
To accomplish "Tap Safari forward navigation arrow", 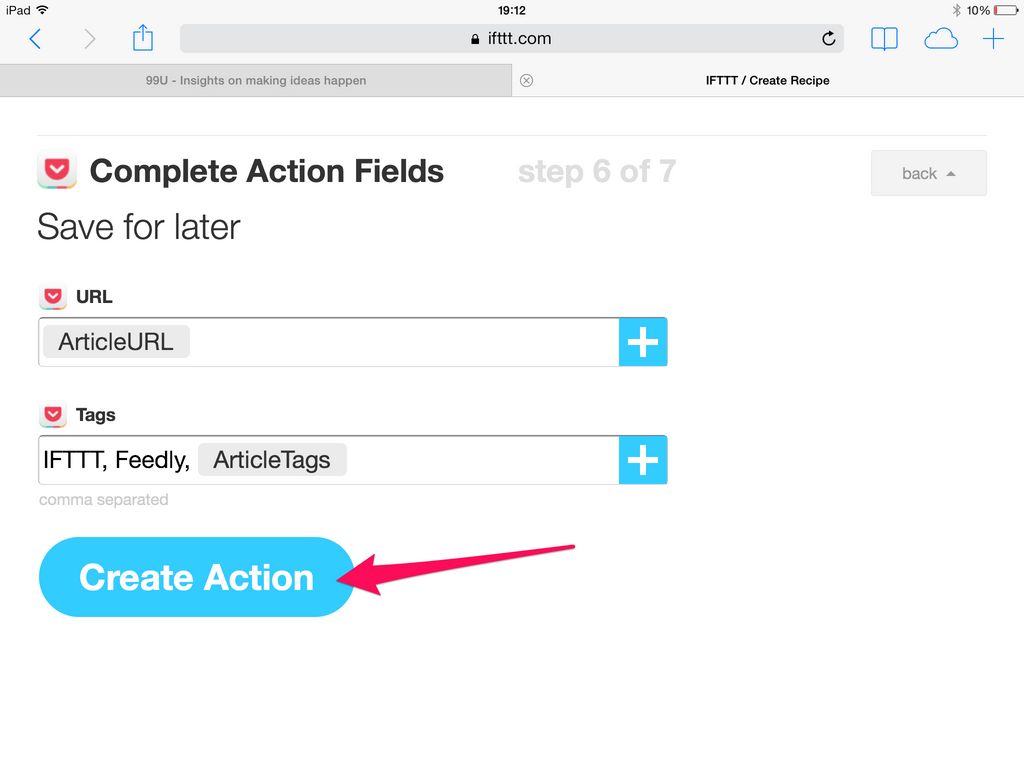I will click(90, 39).
